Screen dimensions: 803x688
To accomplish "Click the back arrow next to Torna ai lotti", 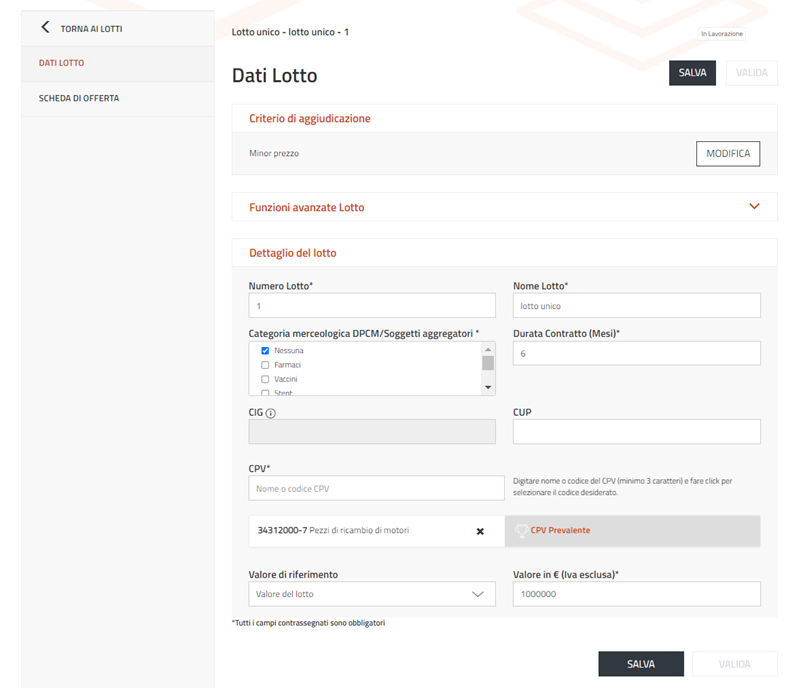I will pyautogui.click(x=45, y=28).
